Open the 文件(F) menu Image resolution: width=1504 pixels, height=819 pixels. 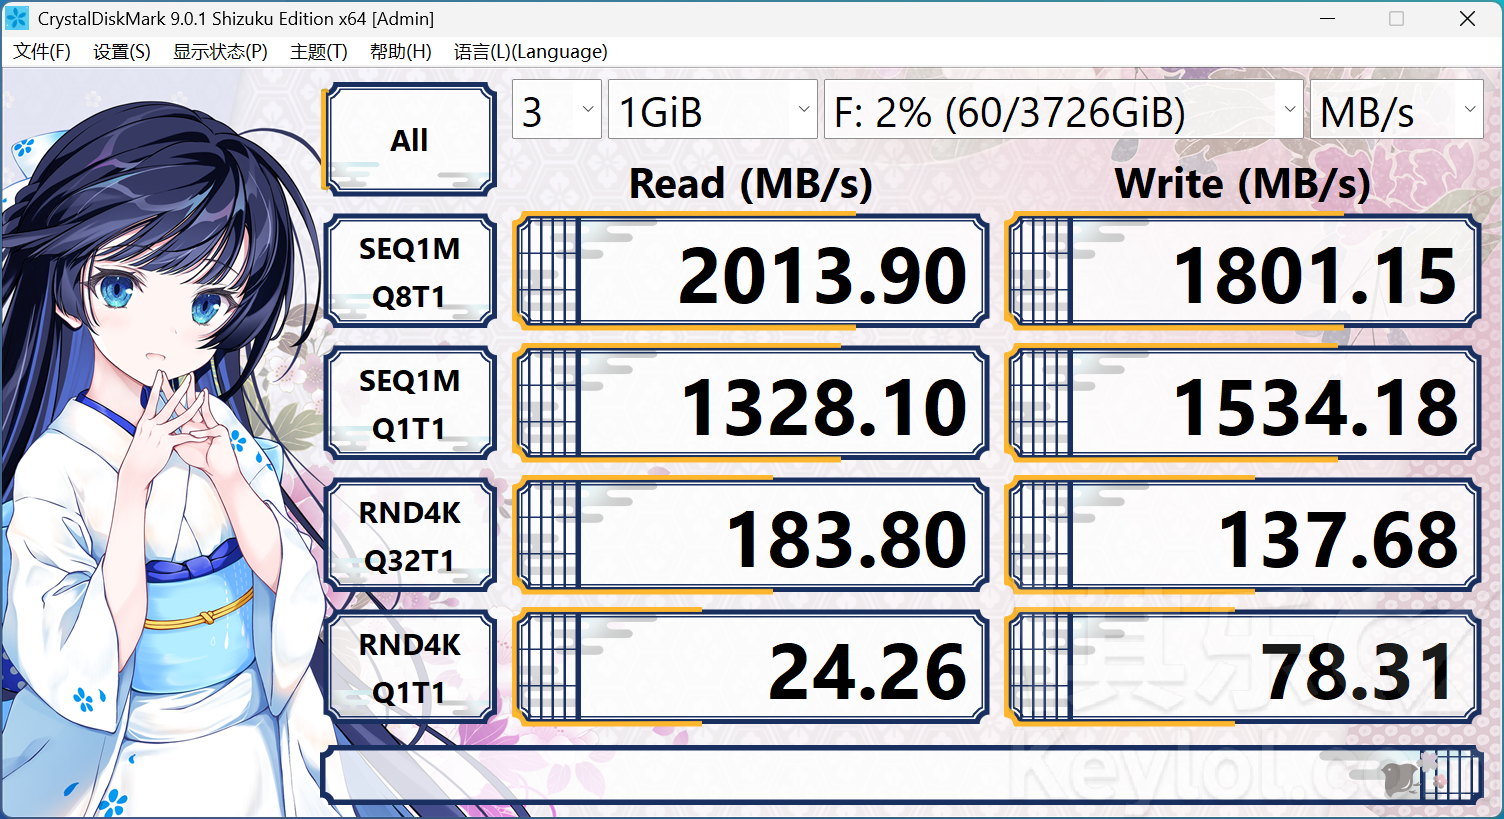[x=42, y=52]
